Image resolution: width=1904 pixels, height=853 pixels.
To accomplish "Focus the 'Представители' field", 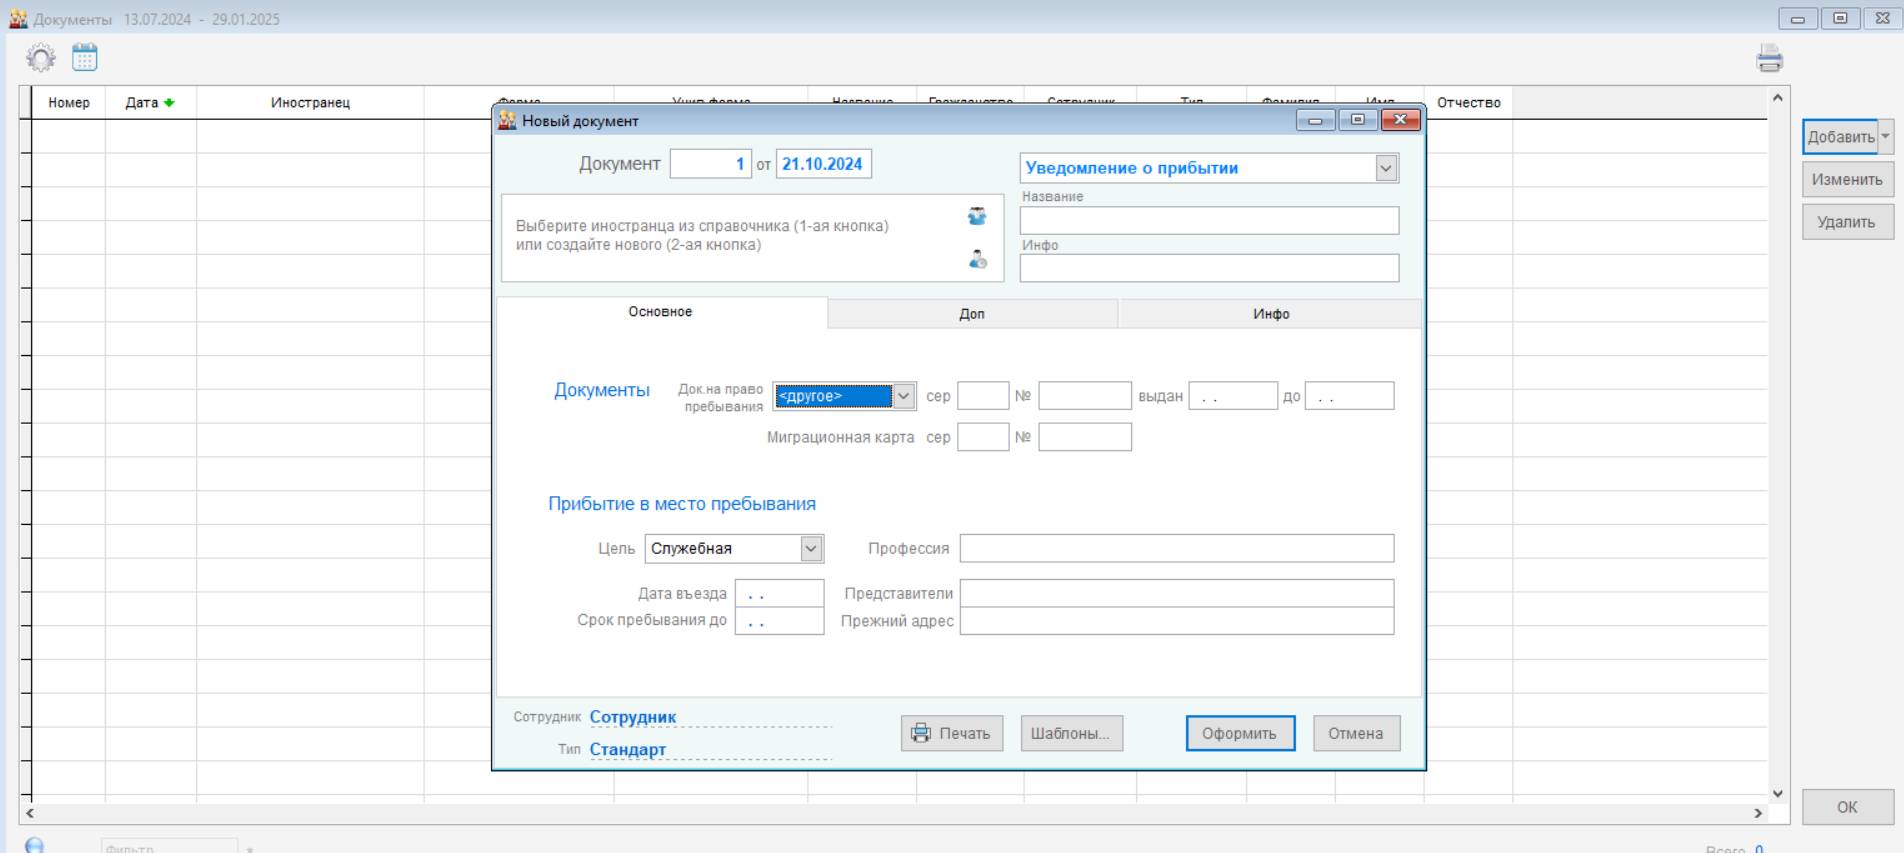I will [1177, 593].
